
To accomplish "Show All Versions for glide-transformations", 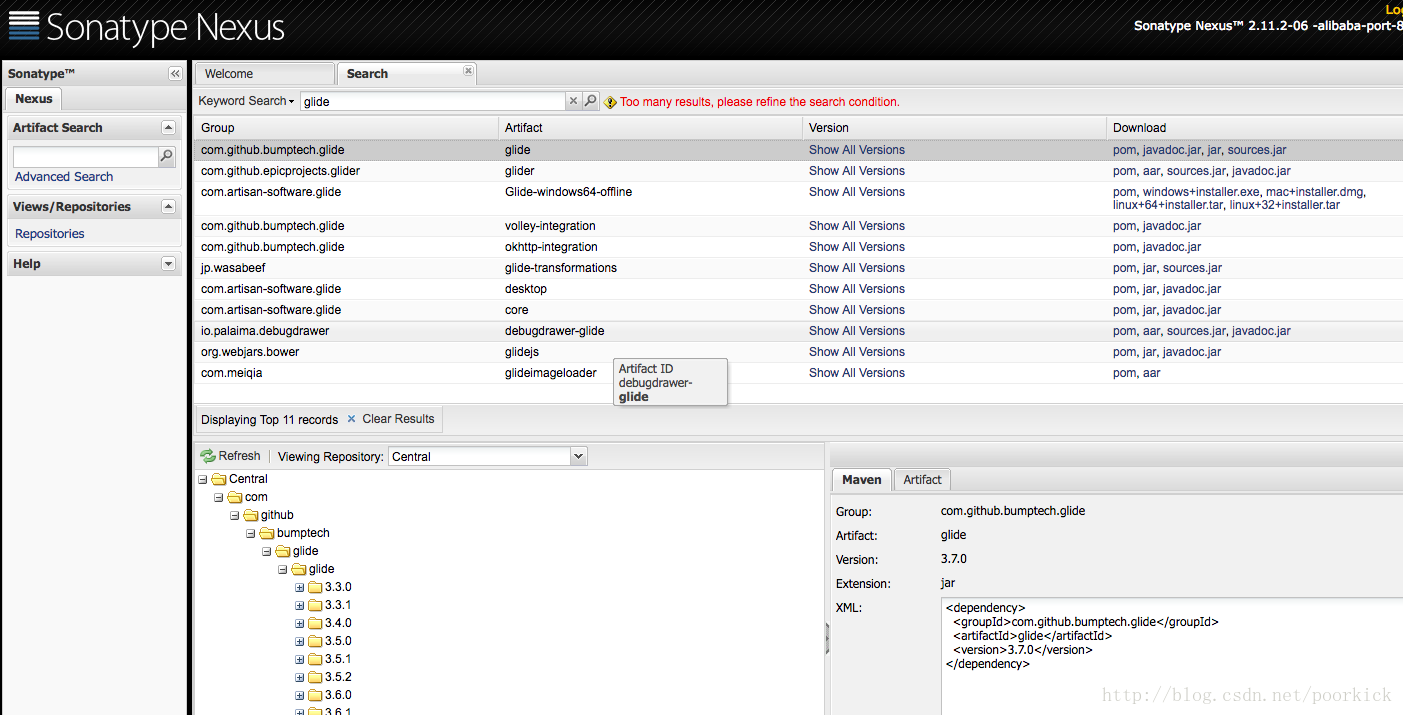I will point(857,268).
